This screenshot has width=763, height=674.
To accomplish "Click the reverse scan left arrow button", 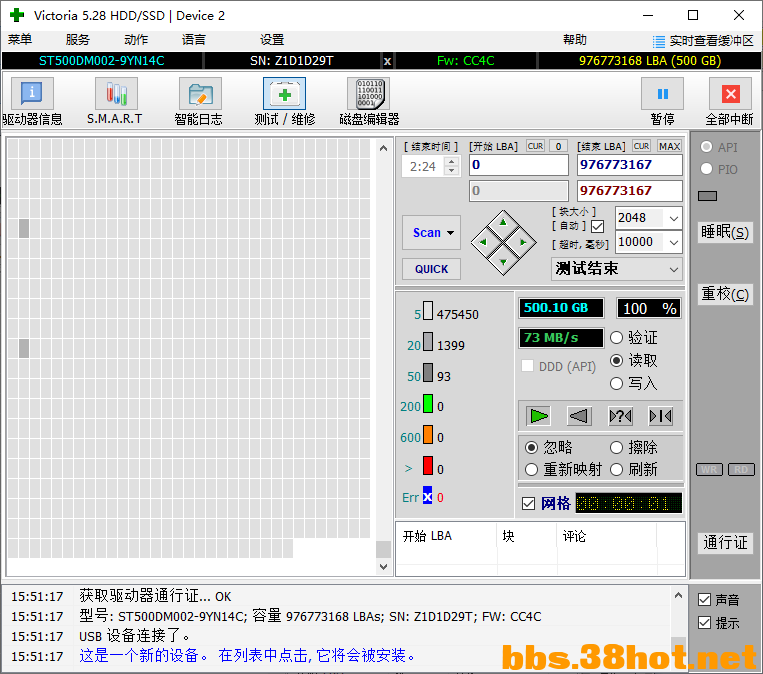I will [579, 416].
